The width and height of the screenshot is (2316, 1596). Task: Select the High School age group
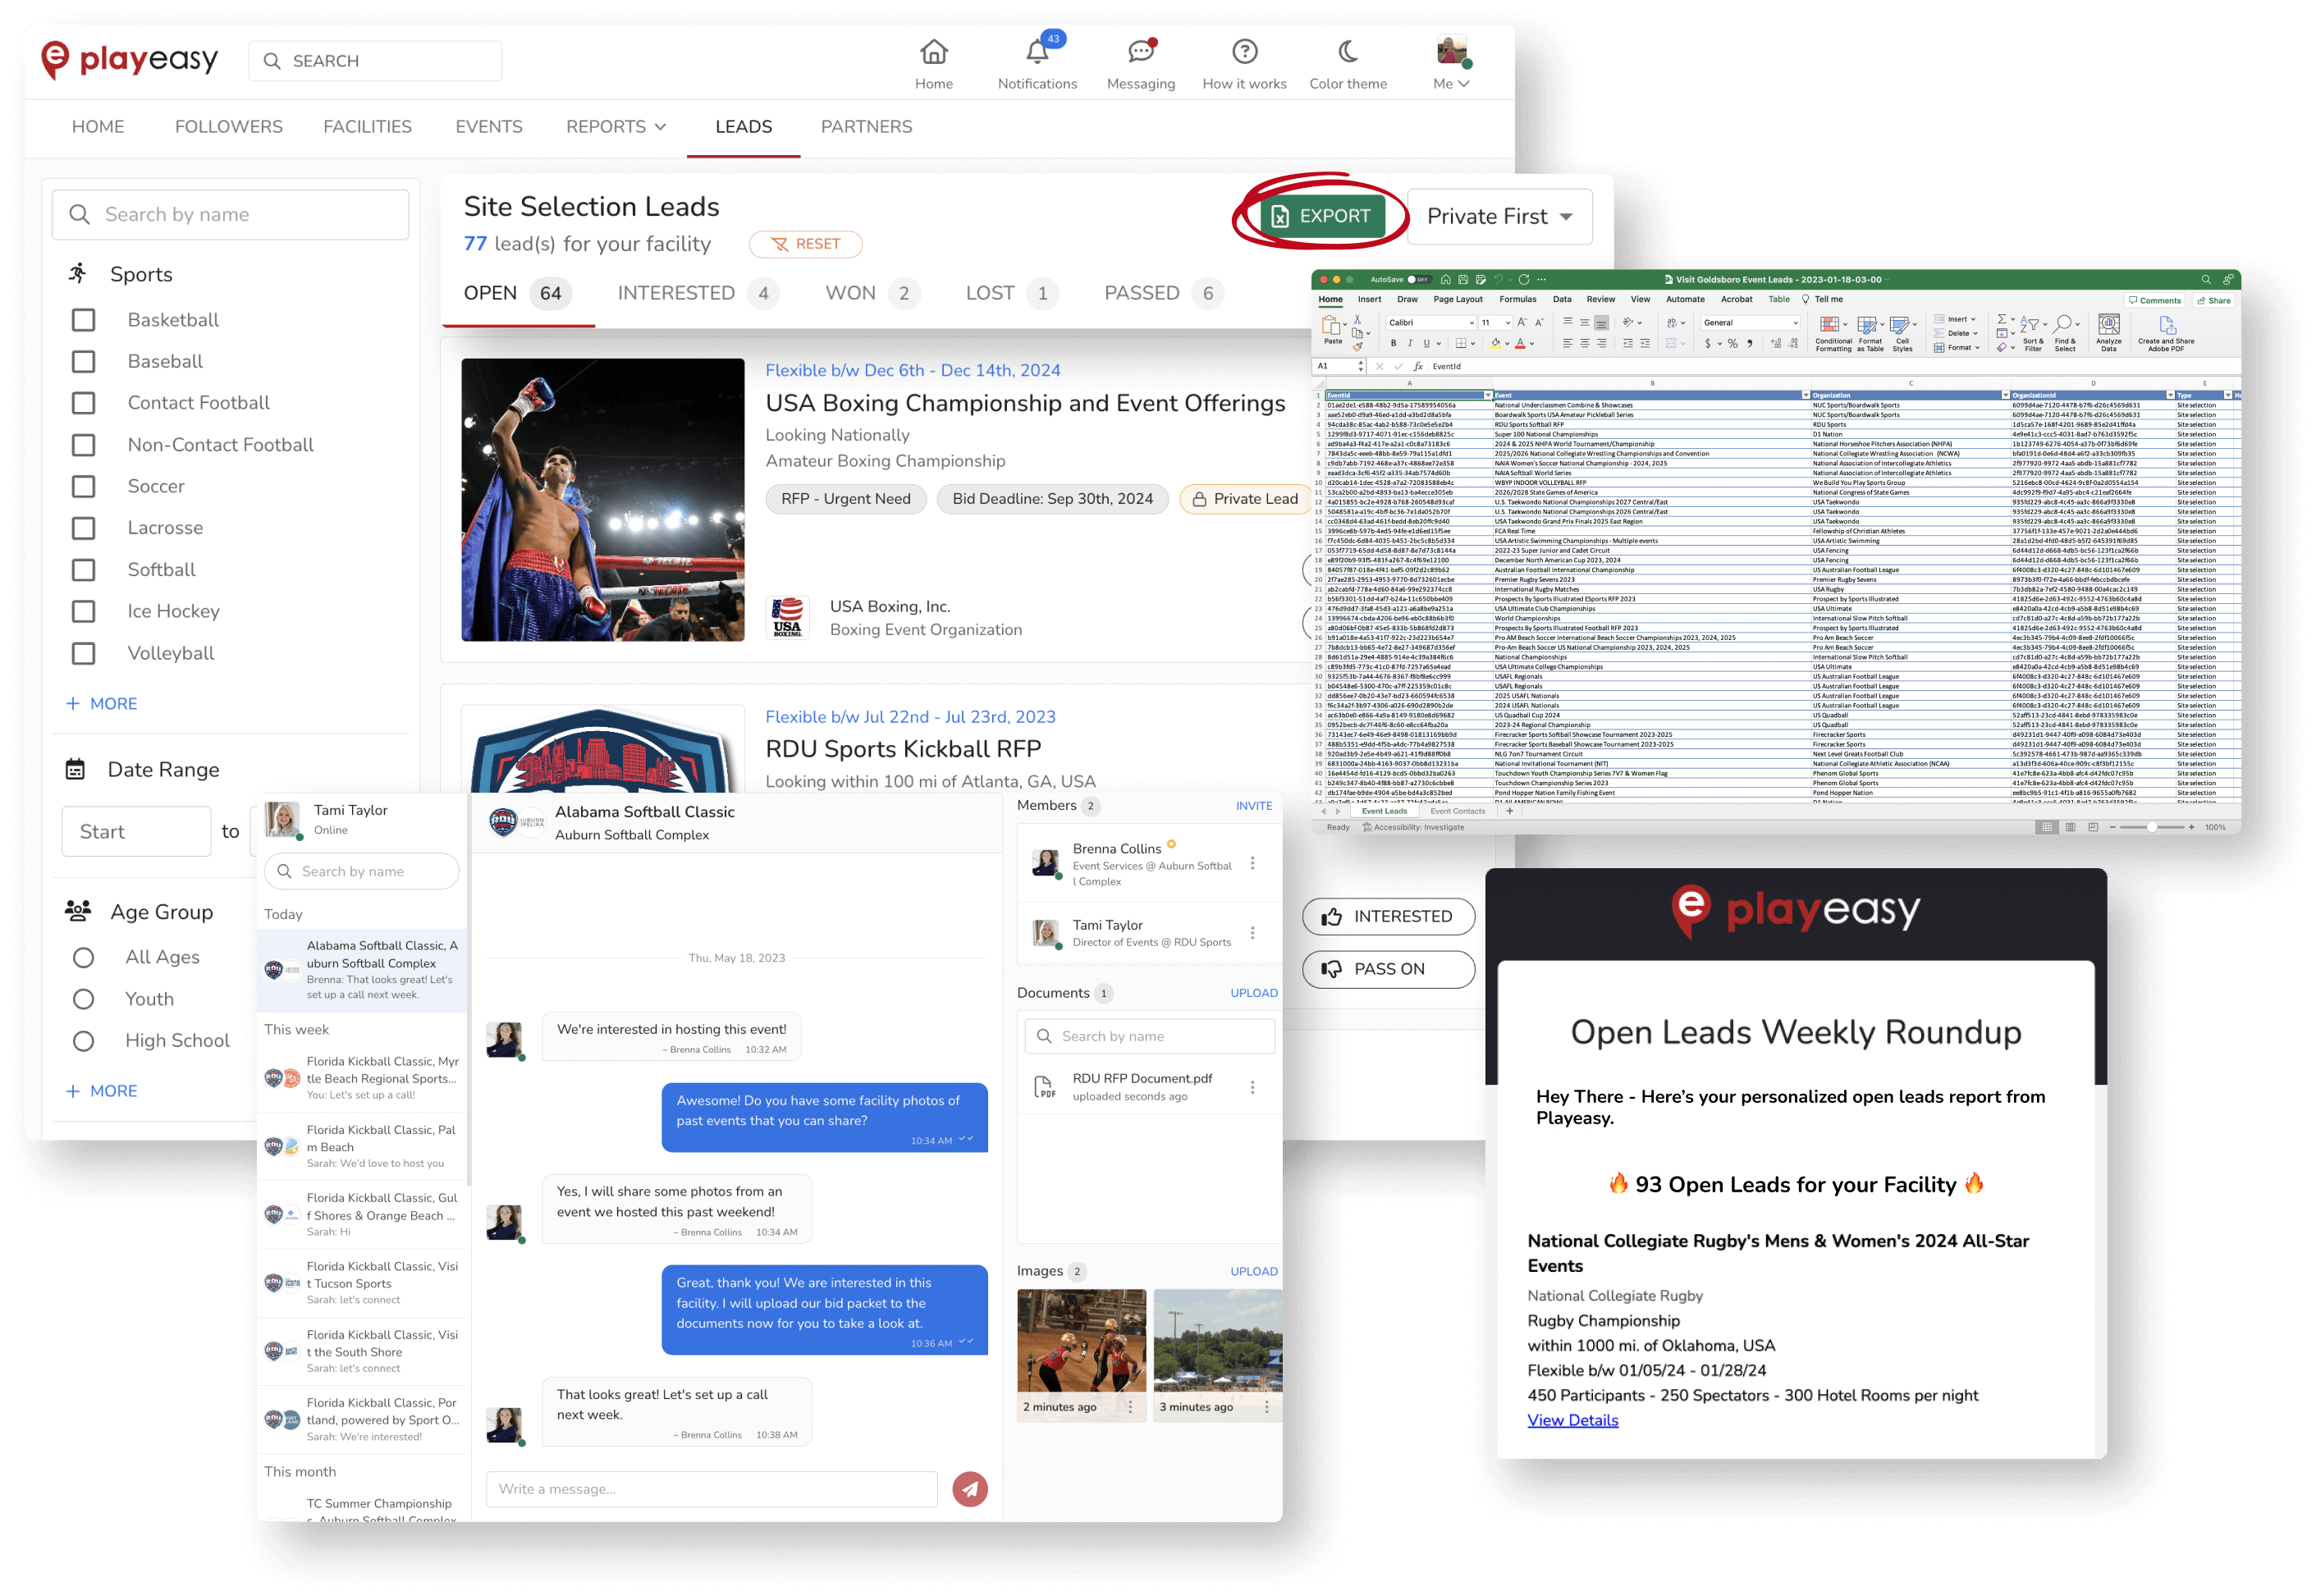click(84, 1041)
